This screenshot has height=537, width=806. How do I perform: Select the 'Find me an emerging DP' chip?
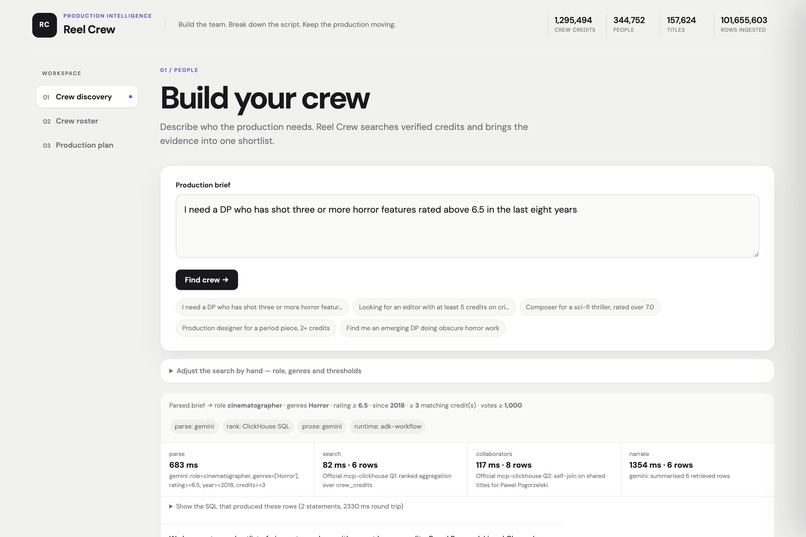pos(423,328)
